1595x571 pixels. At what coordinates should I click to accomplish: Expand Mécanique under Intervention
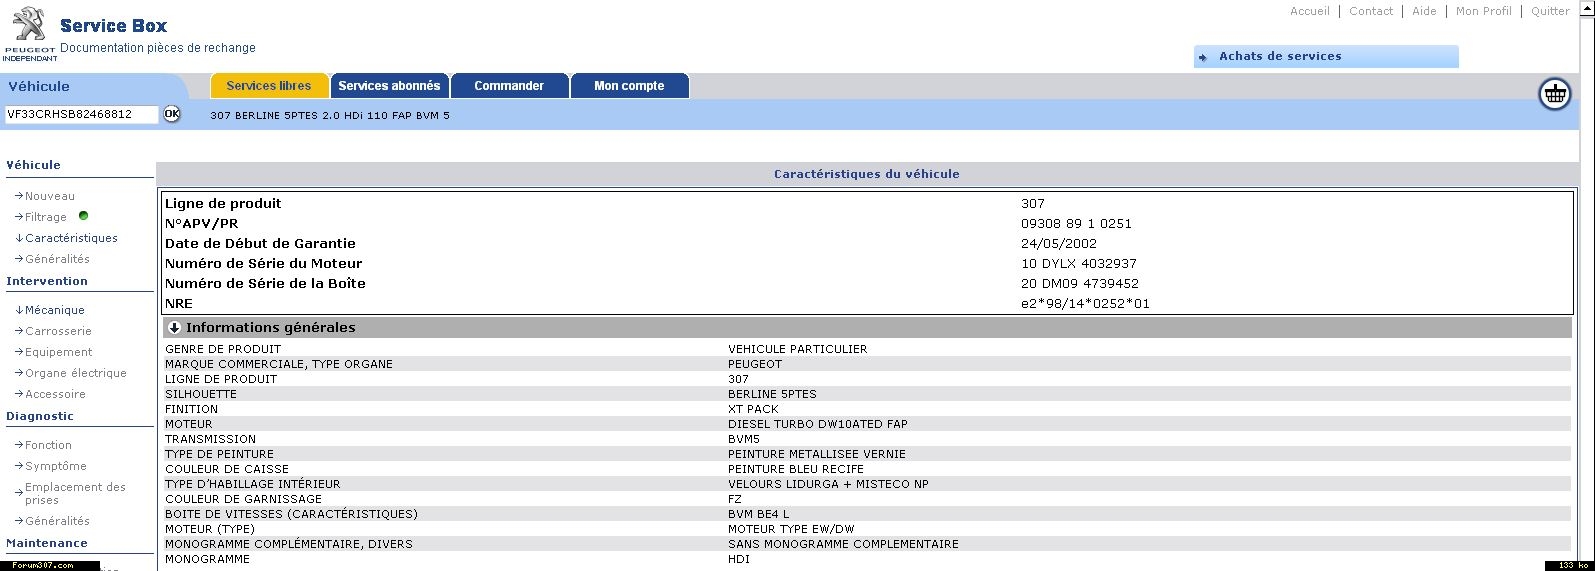tap(54, 310)
